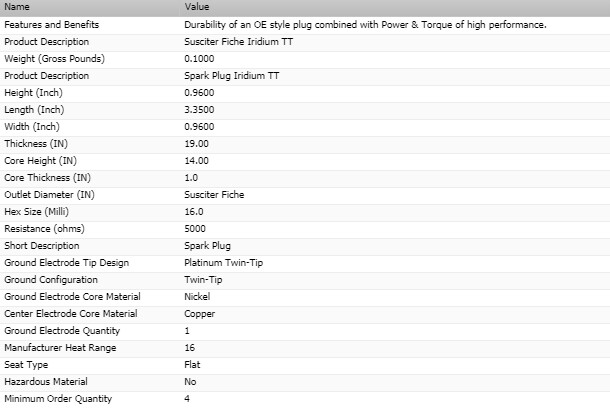Select the Nickel core material value
This screenshot has height=408, width=610.
coord(197,296)
